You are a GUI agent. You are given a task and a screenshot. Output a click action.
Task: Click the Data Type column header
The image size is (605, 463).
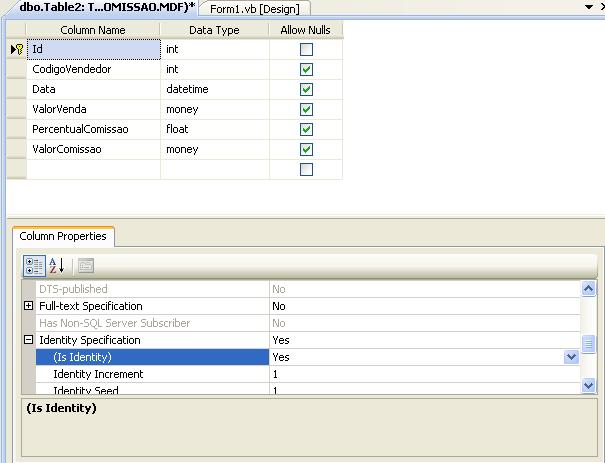214,30
